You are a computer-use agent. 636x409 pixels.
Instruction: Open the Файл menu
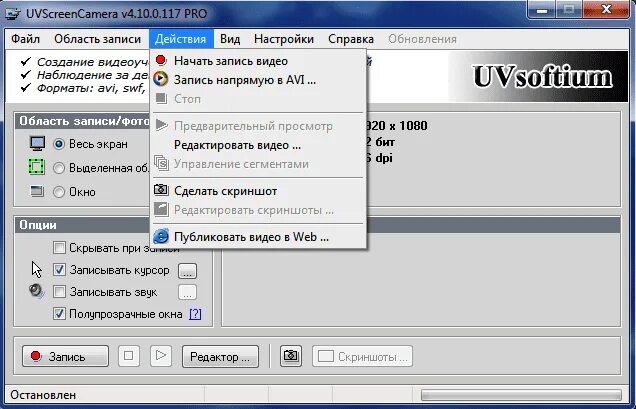click(25, 39)
